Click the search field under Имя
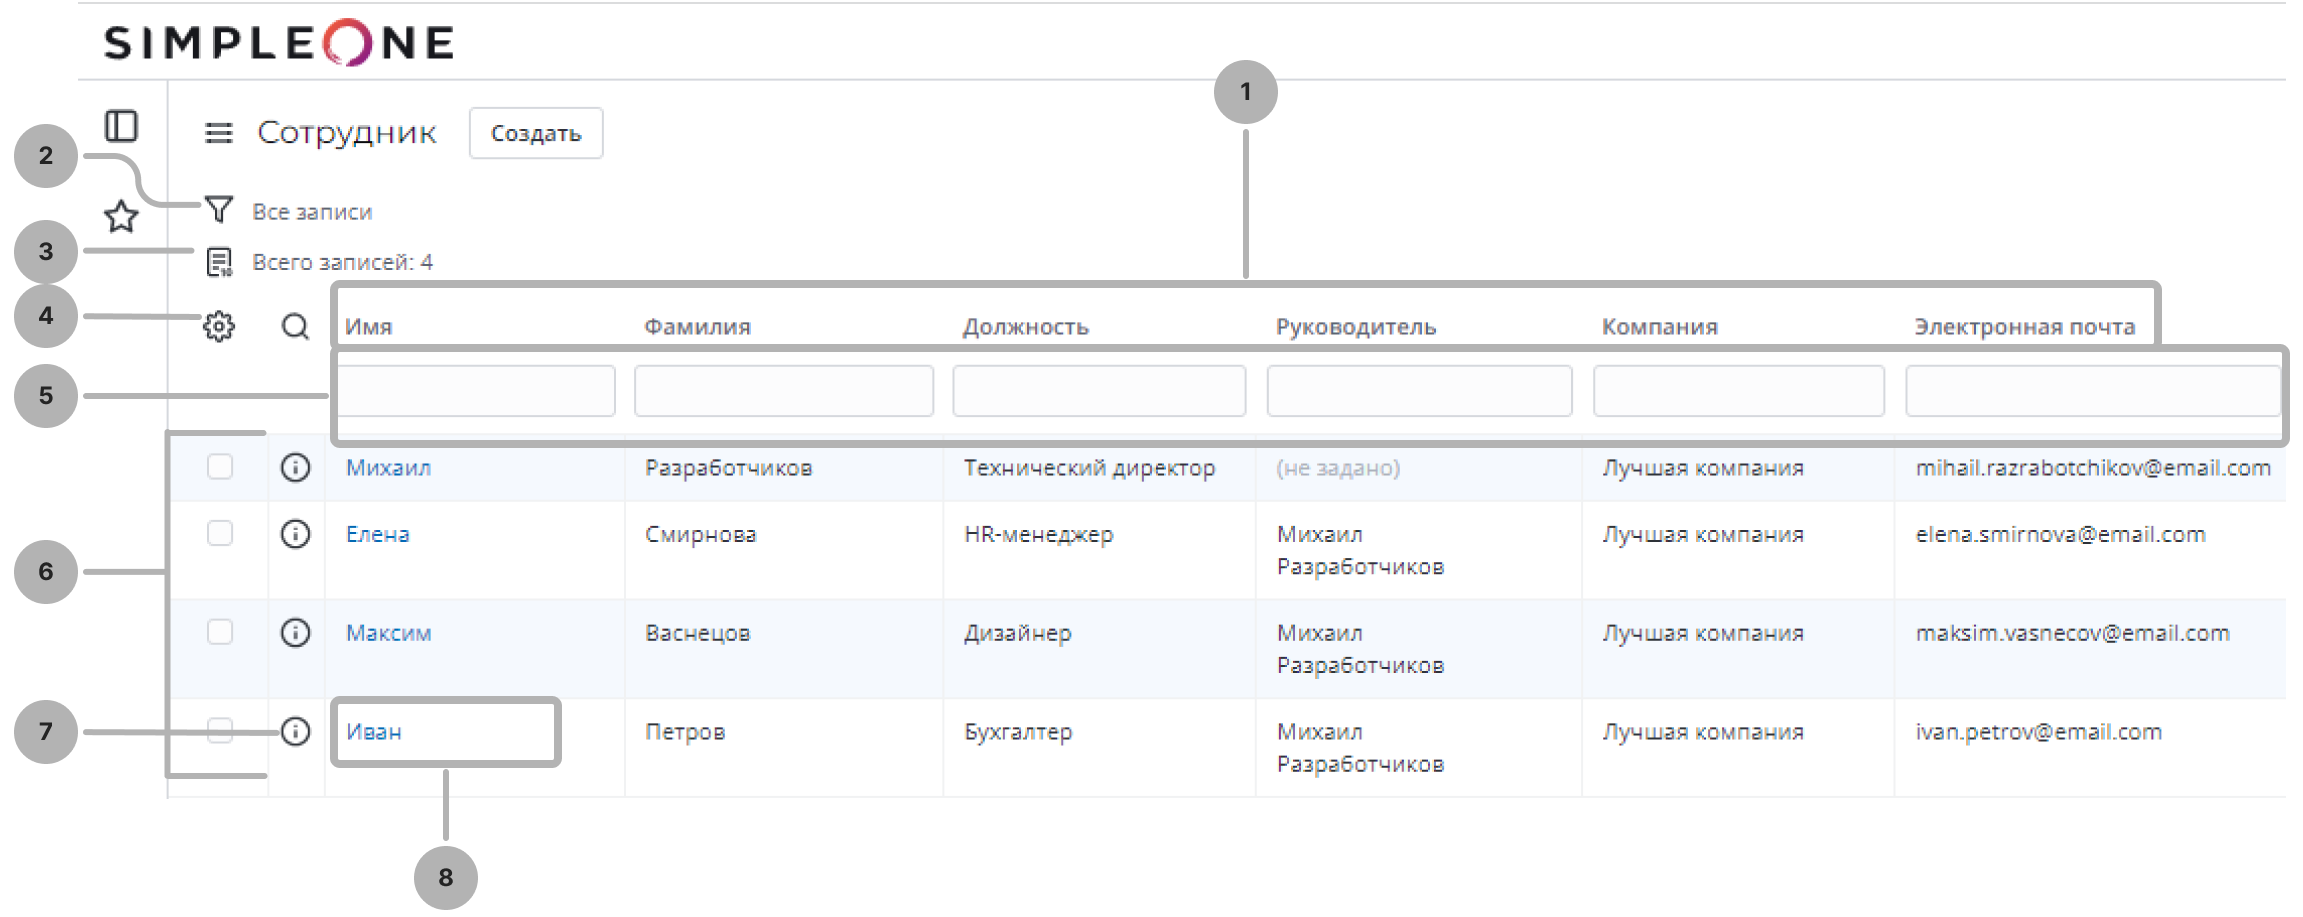This screenshot has width=2303, height=917. [x=477, y=391]
